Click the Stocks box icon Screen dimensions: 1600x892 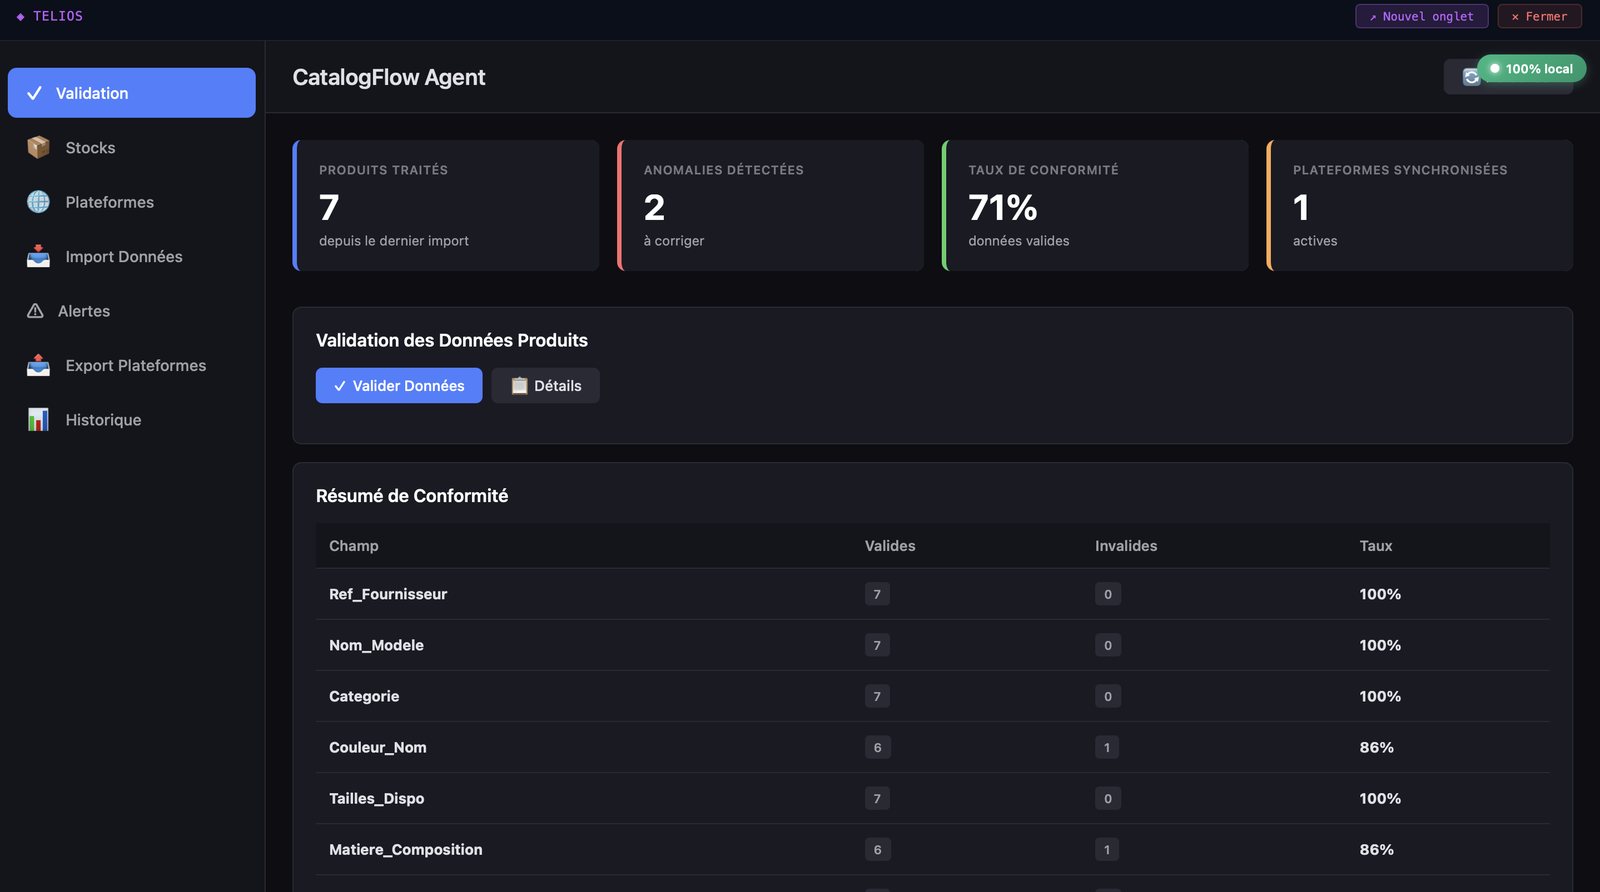(x=38, y=147)
